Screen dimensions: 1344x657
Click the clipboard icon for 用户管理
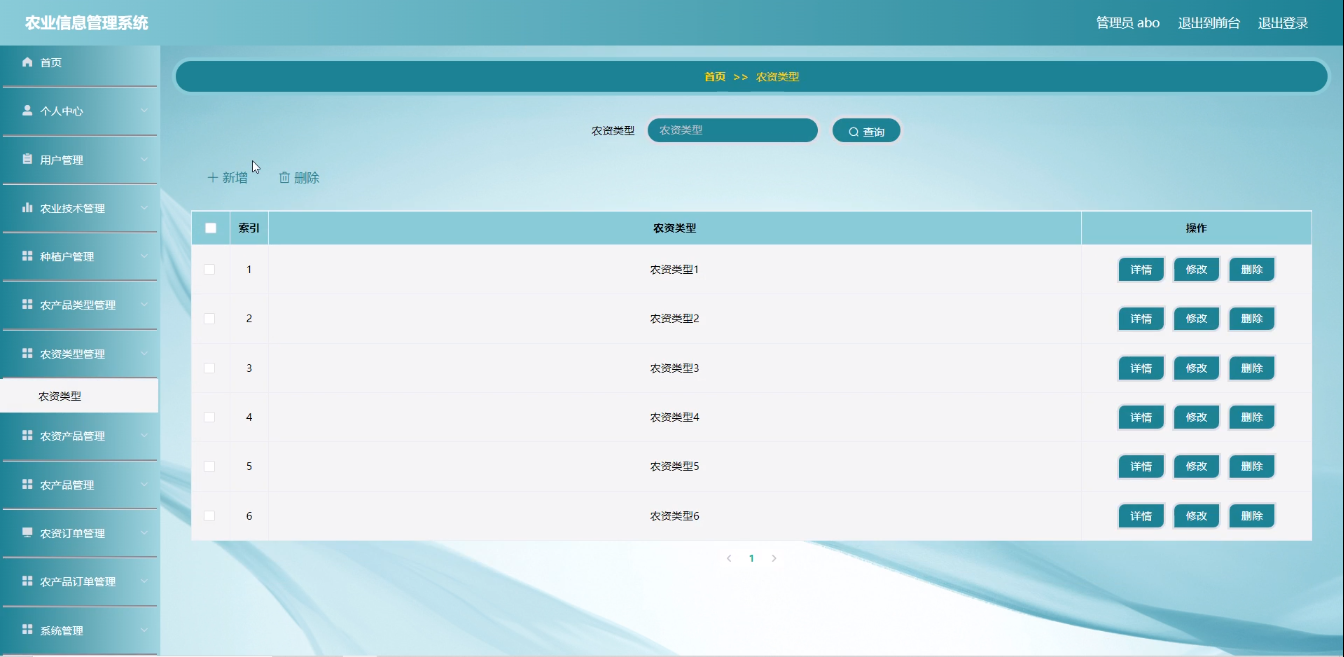[x=28, y=159]
